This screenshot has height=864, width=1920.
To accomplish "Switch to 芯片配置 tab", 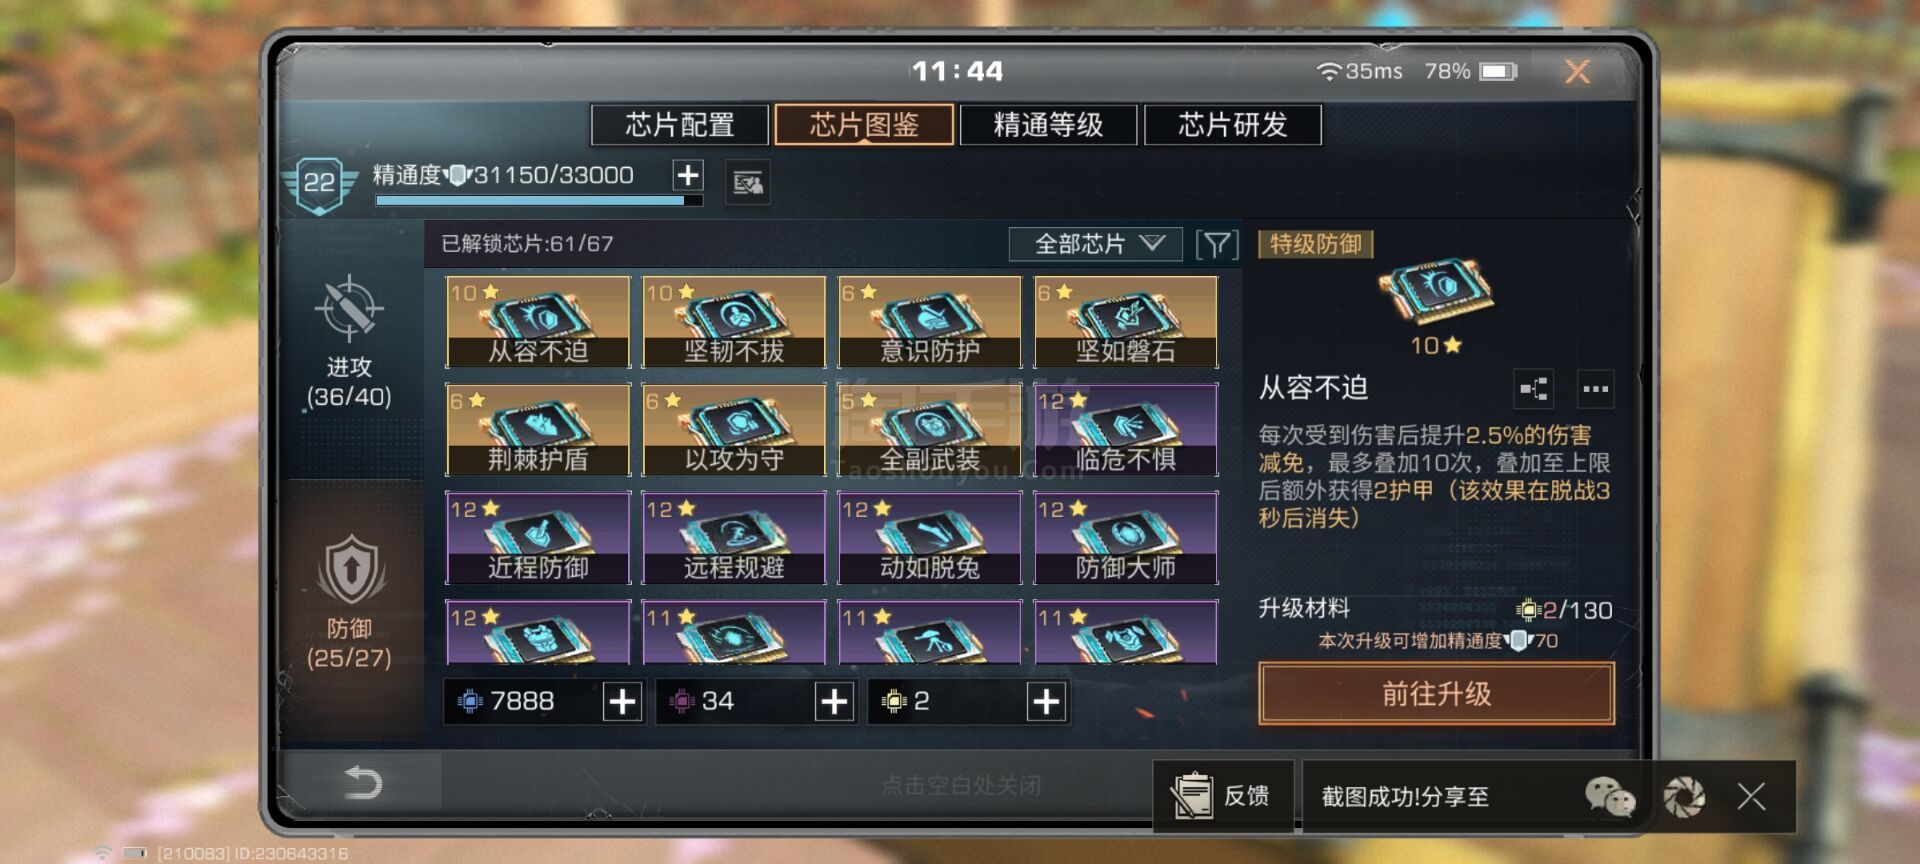I will click(680, 125).
